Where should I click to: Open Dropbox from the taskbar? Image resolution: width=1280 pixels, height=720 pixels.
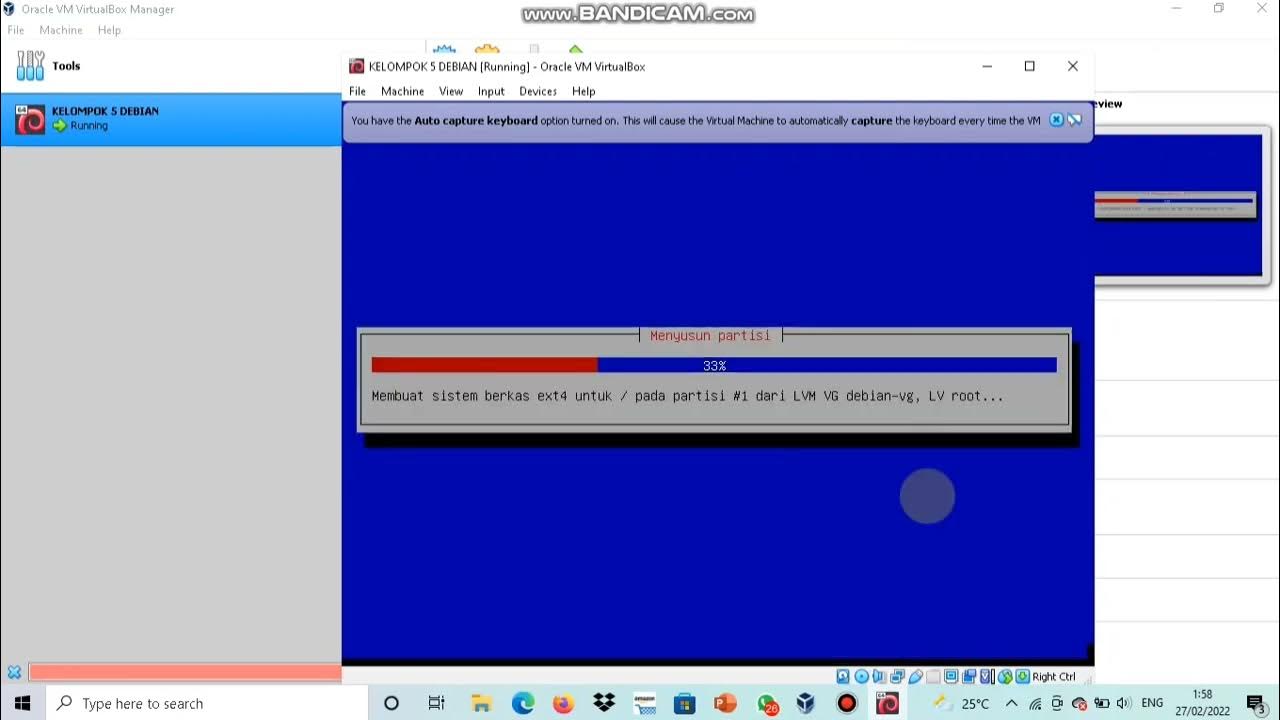tap(604, 703)
